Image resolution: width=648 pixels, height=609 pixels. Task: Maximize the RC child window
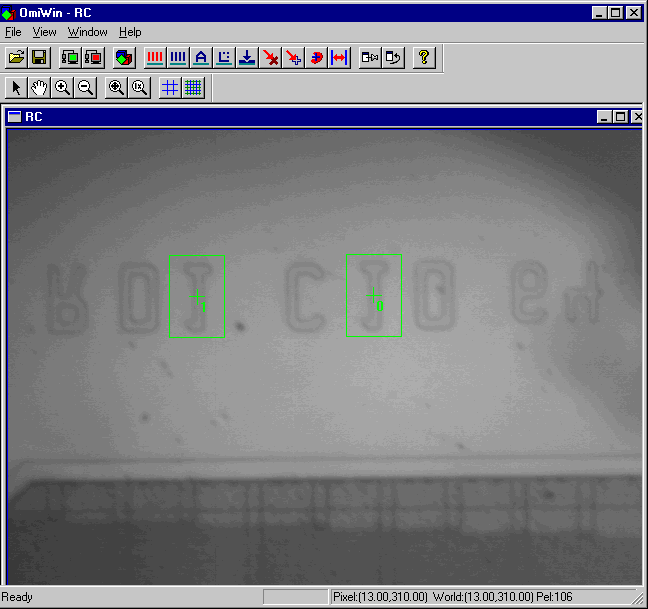tap(620, 117)
